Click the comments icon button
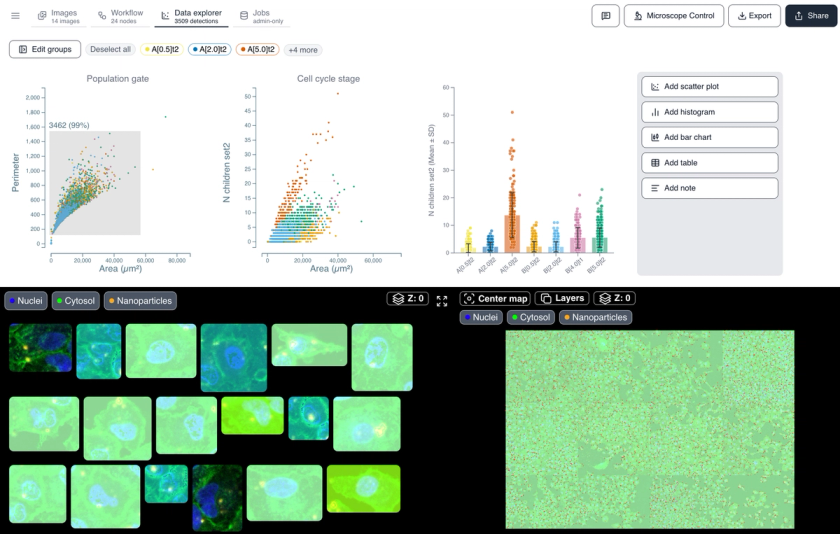 [605, 16]
